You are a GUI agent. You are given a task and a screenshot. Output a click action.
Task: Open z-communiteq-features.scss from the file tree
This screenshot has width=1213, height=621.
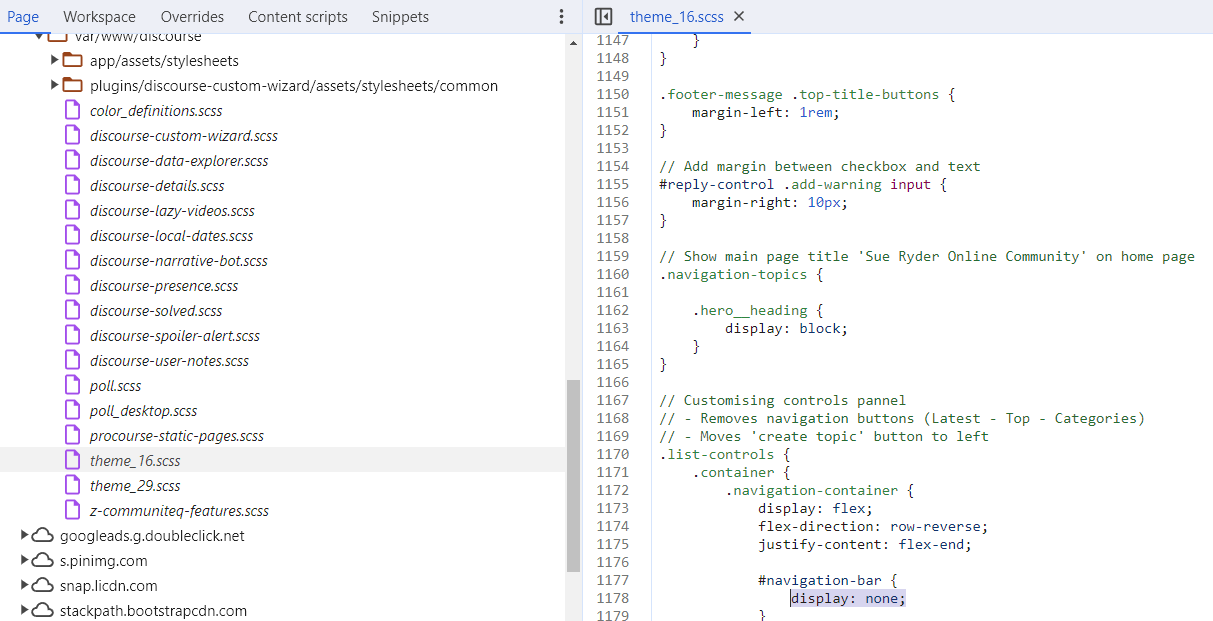[179, 511]
